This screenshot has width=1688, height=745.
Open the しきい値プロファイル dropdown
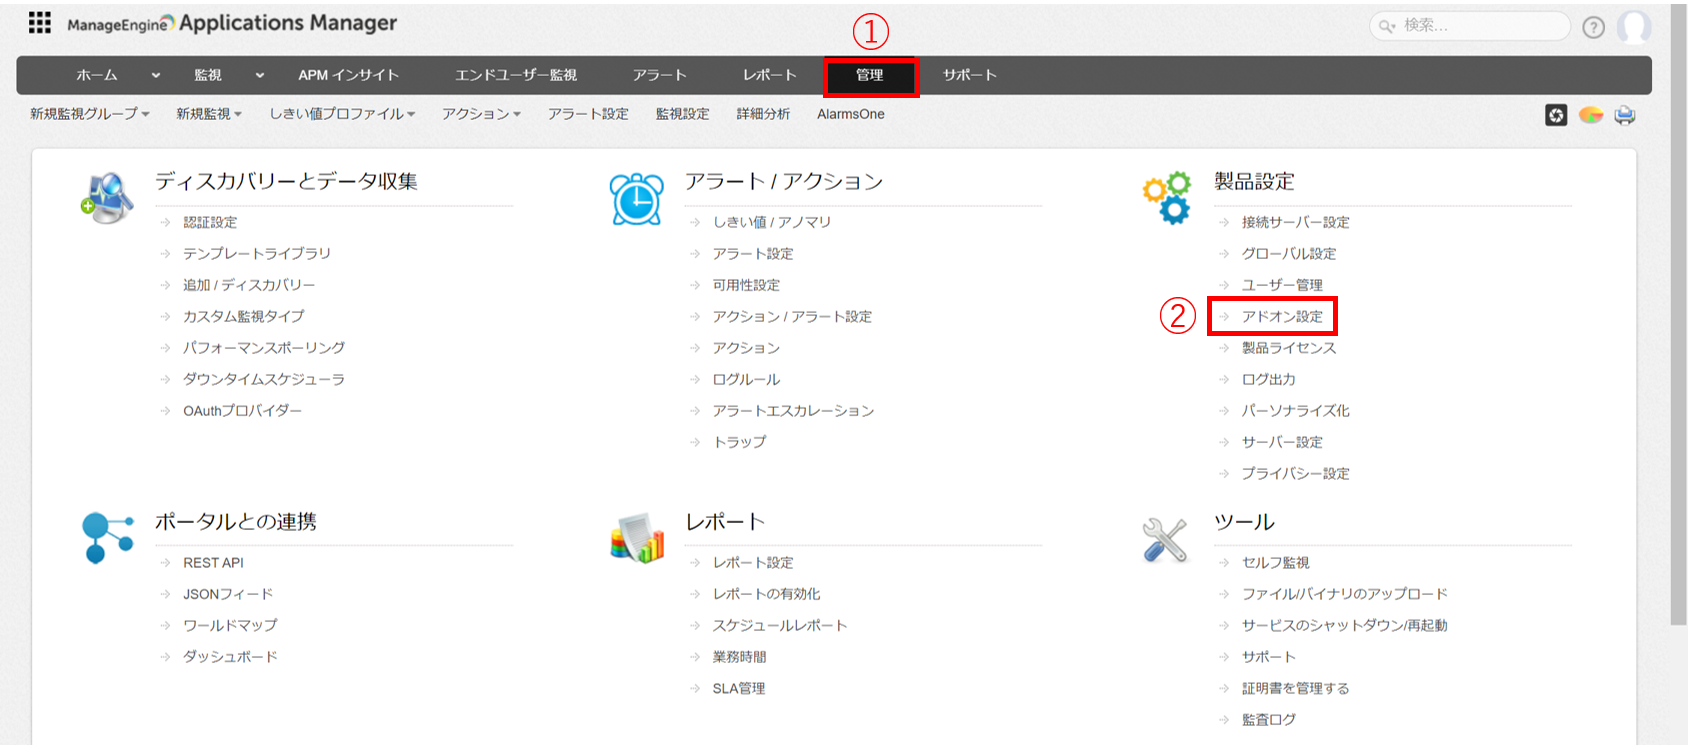(342, 114)
